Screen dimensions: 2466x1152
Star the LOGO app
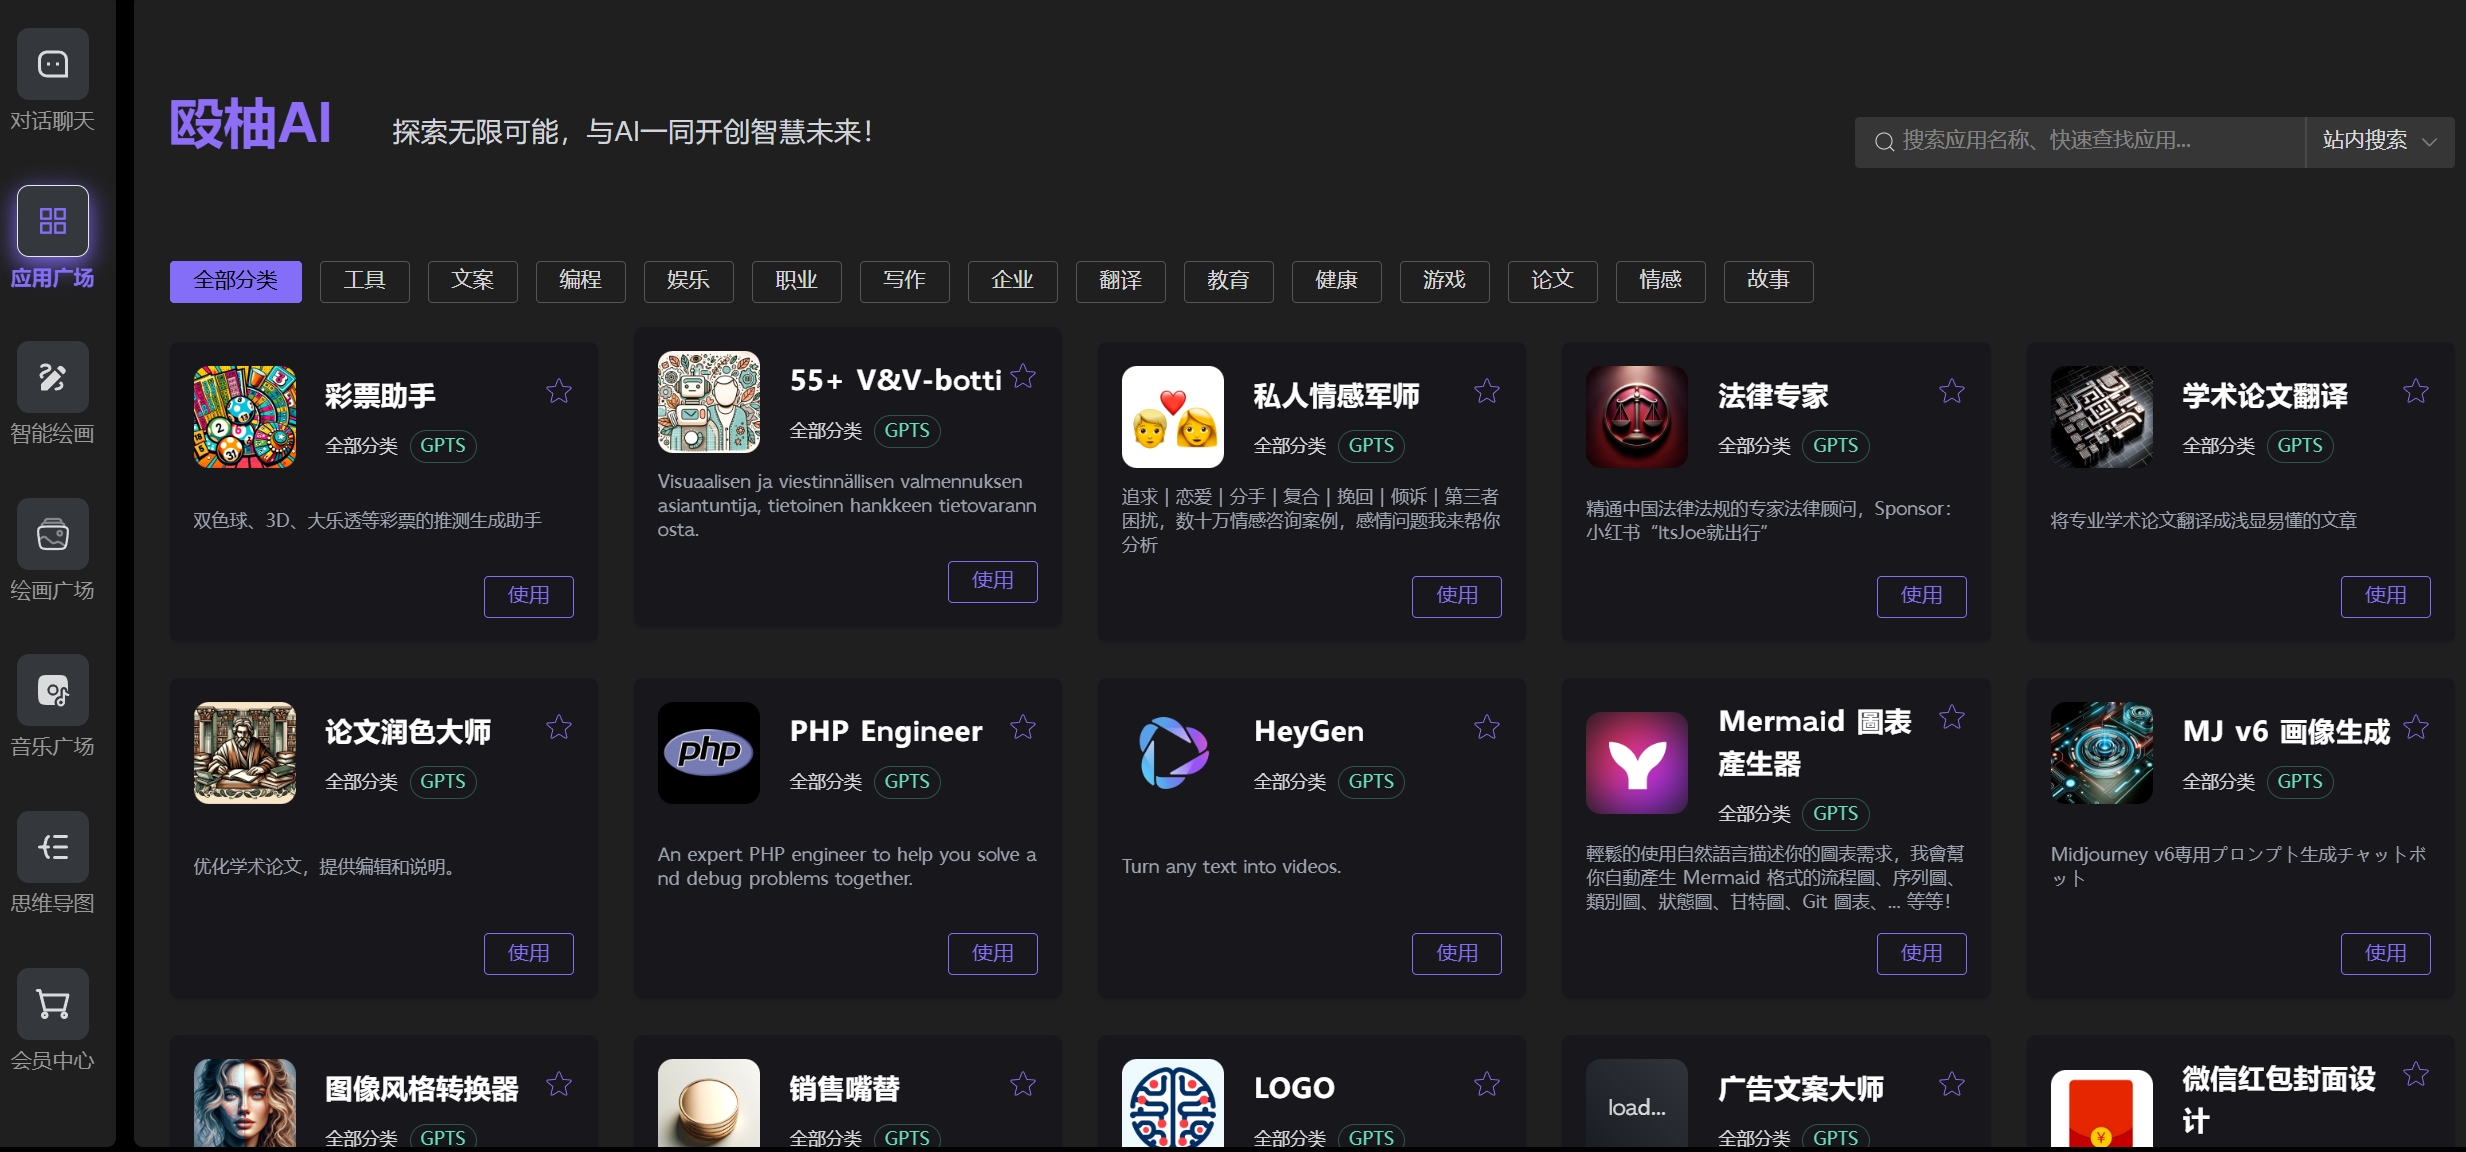tap(1487, 1084)
